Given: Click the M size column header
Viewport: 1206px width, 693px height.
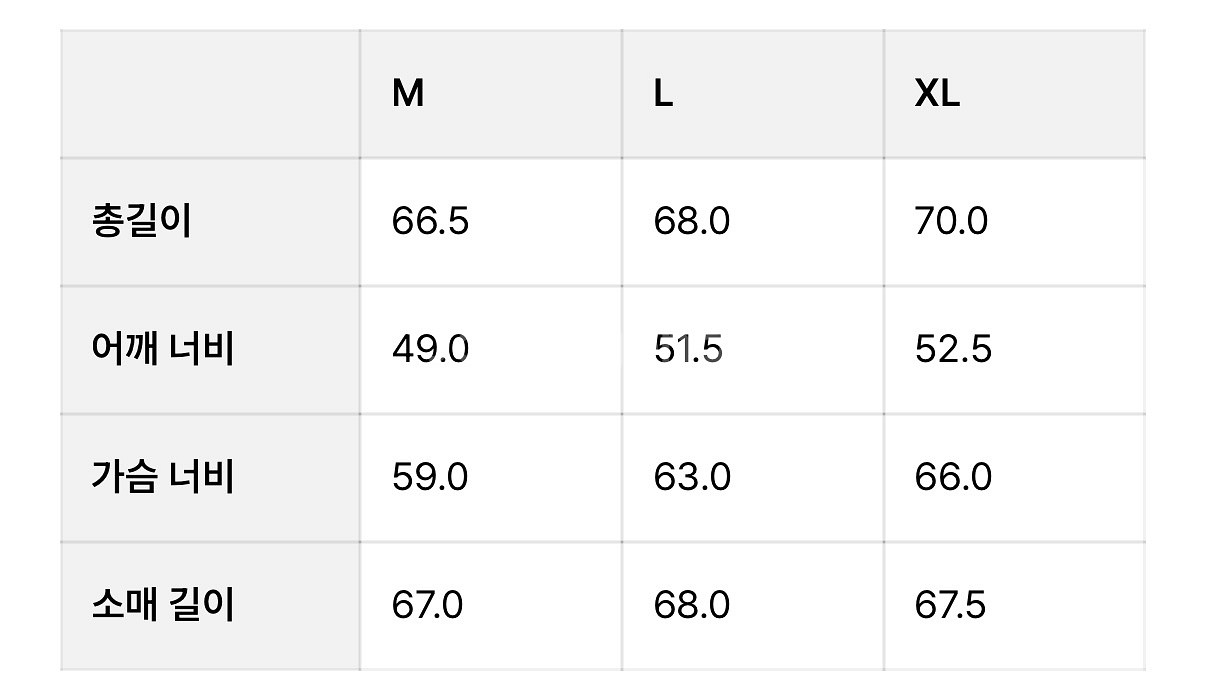Looking at the screenshot, I should tap(408, 94).
